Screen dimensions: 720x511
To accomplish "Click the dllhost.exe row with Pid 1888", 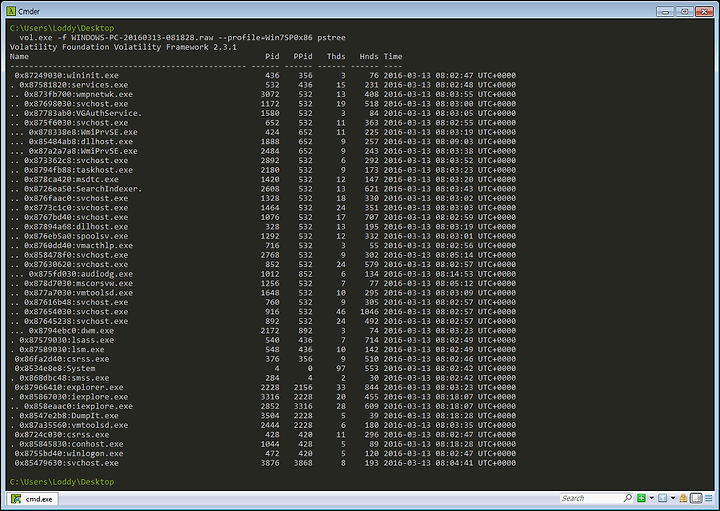I will pyautogui.click(x=263, y=141).
